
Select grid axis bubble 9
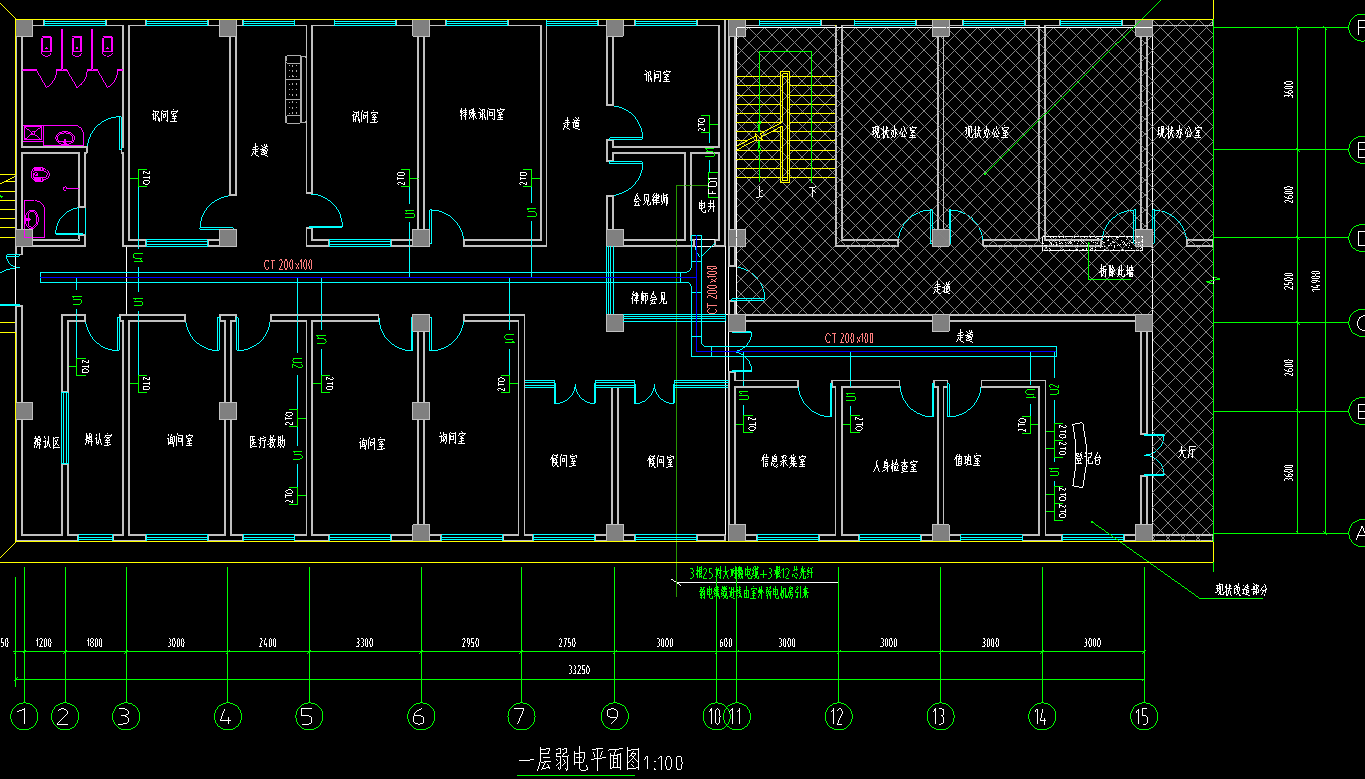(x=614, y=716)
